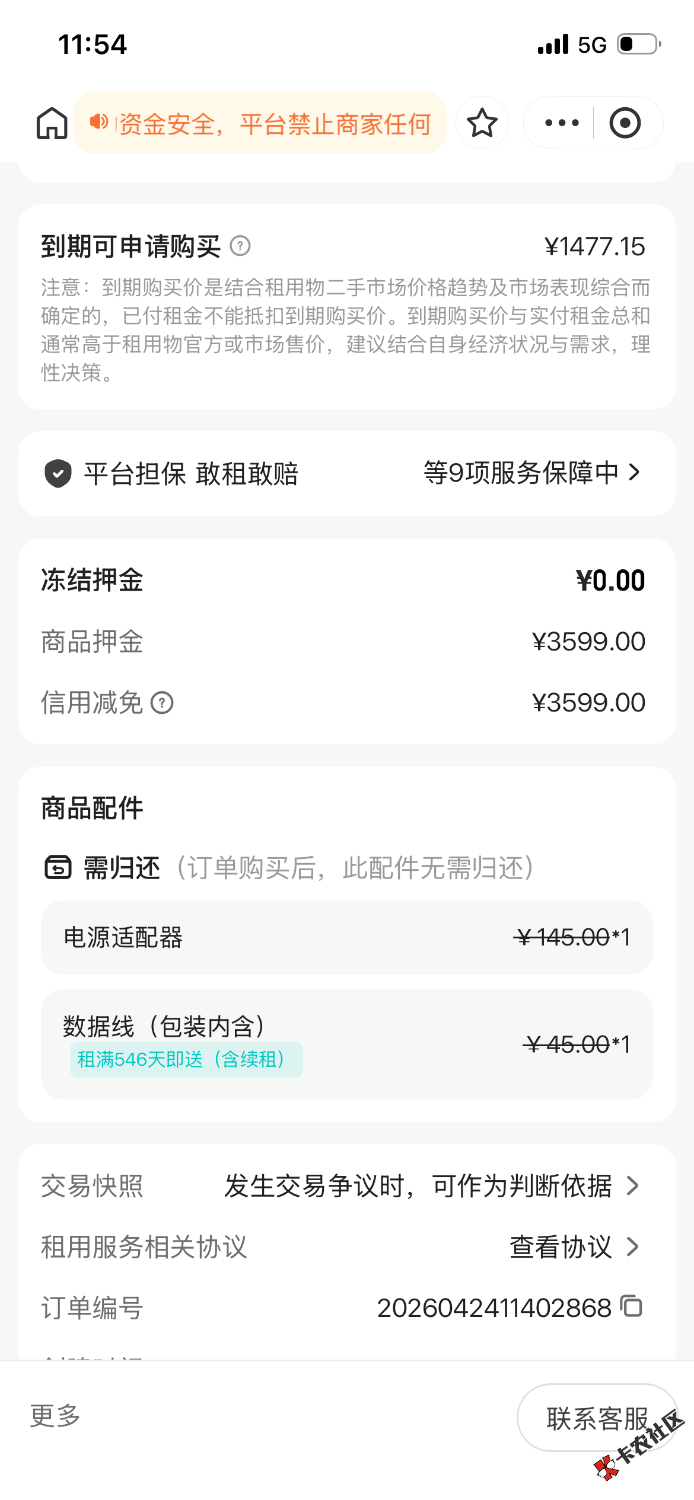Open the three-dot more menu
Screen dimensions: 694x1500
pos(561,123)
